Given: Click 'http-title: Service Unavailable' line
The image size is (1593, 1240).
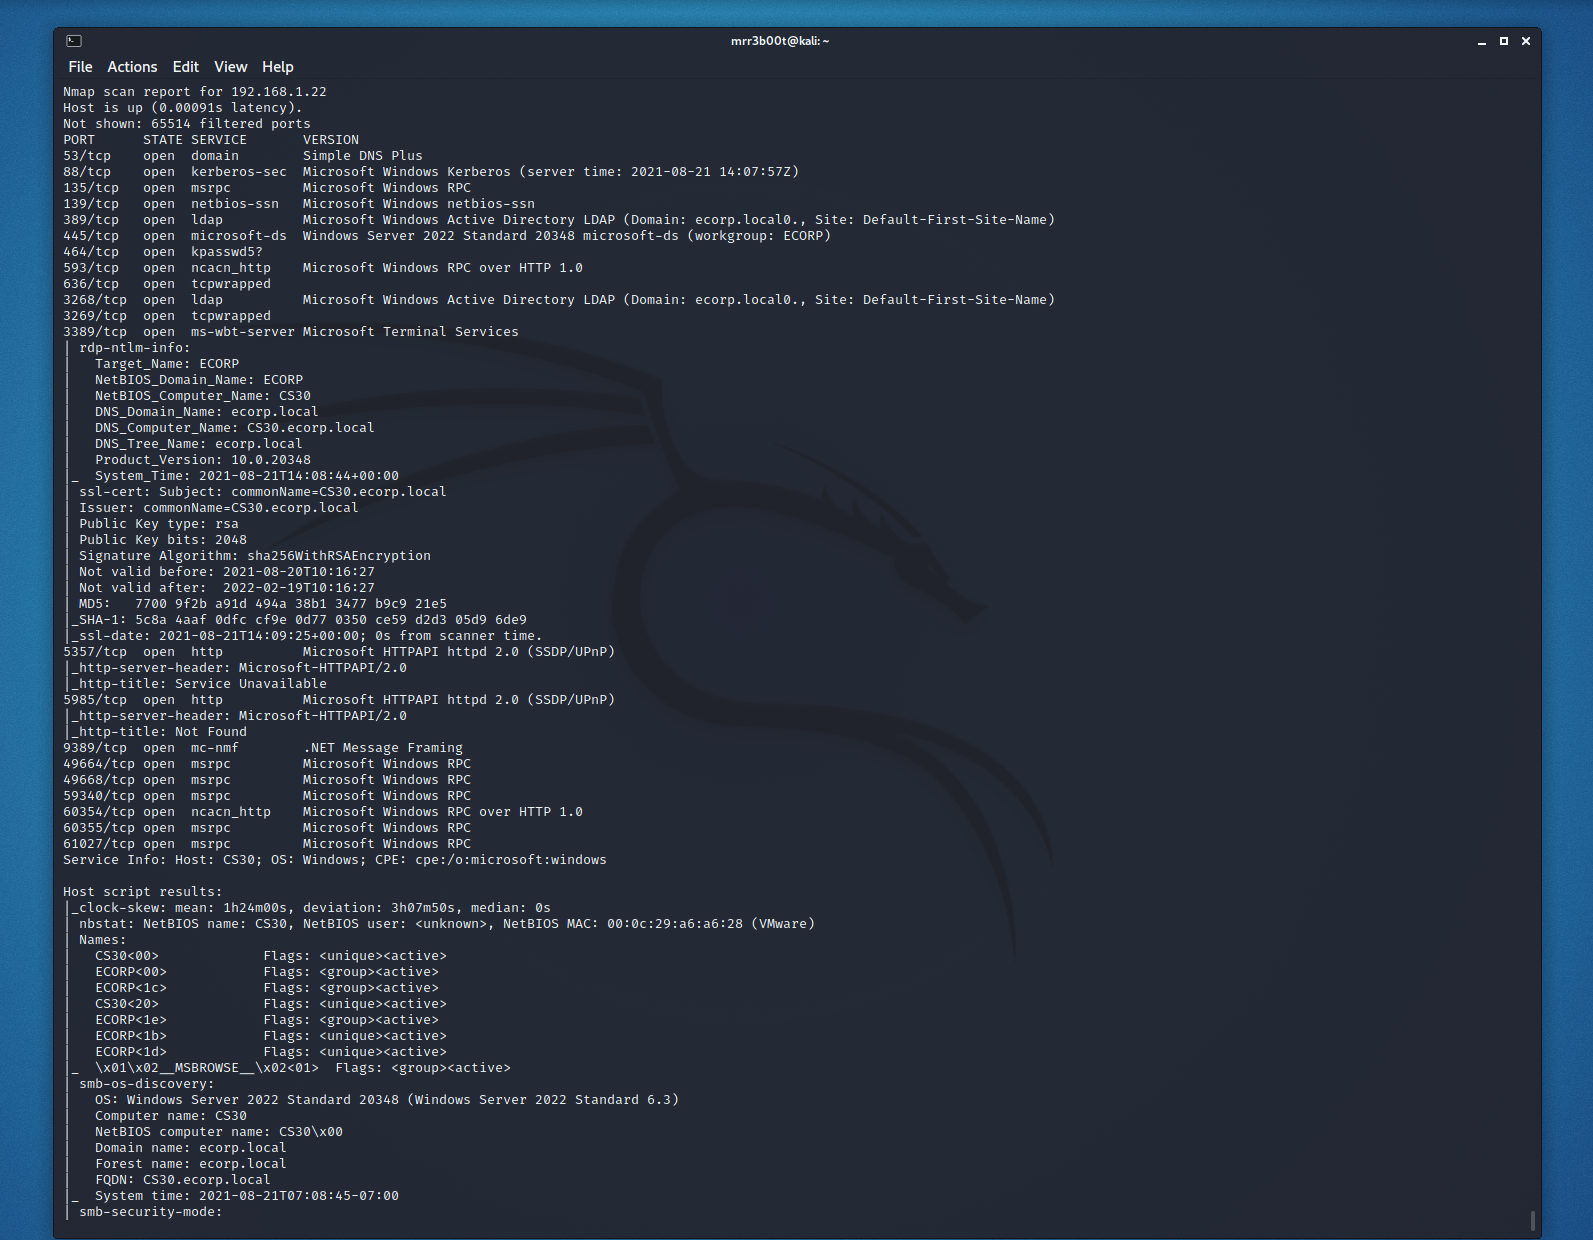Looking at the screenshot, I should coord(199,684).
